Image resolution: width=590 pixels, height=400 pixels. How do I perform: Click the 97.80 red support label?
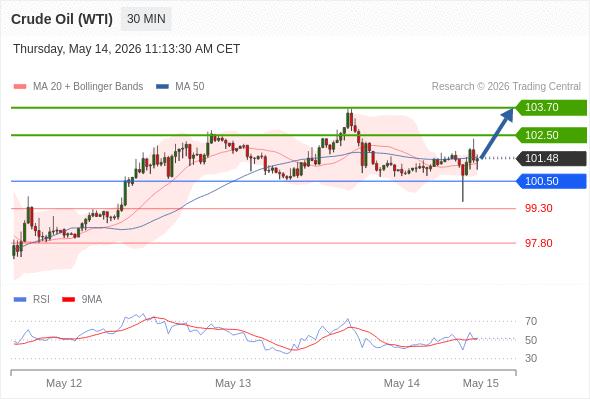(538, 243)
